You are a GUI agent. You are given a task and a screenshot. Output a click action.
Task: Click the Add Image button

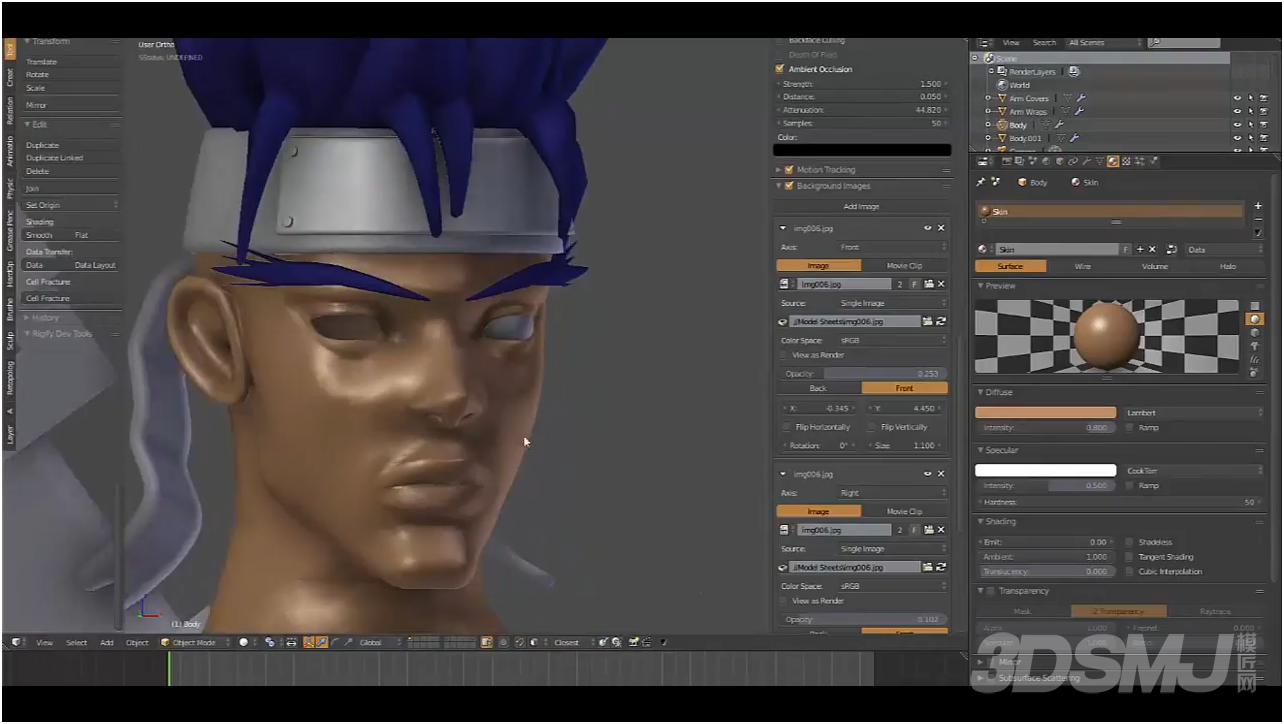tap(862, 206)
